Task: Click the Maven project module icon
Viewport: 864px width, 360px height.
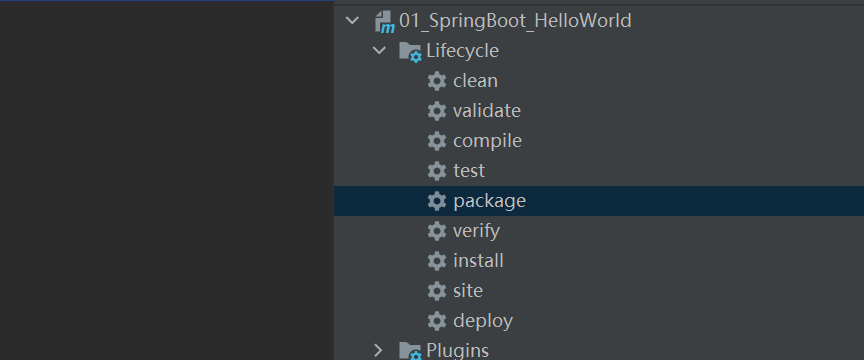Action: click(x=385, y=22)
